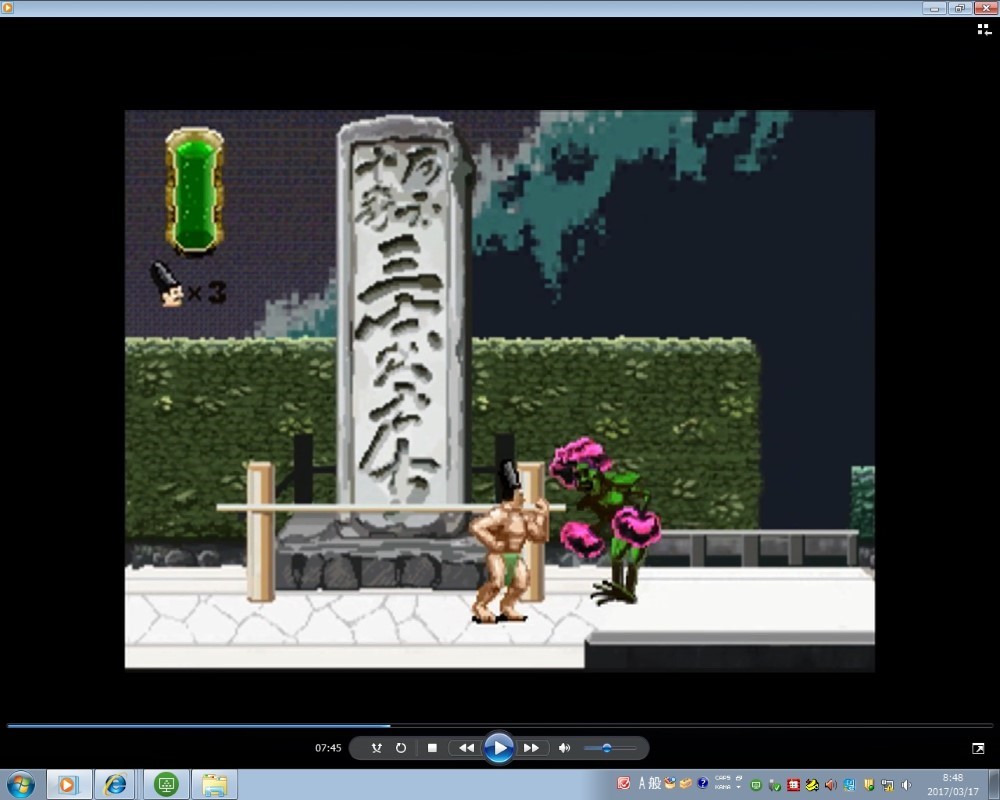Viewport: 1000px width, 800px height.
Task: Open the green monitor app on taskbar
Action: pyautogui.click(x=166, y=784)
